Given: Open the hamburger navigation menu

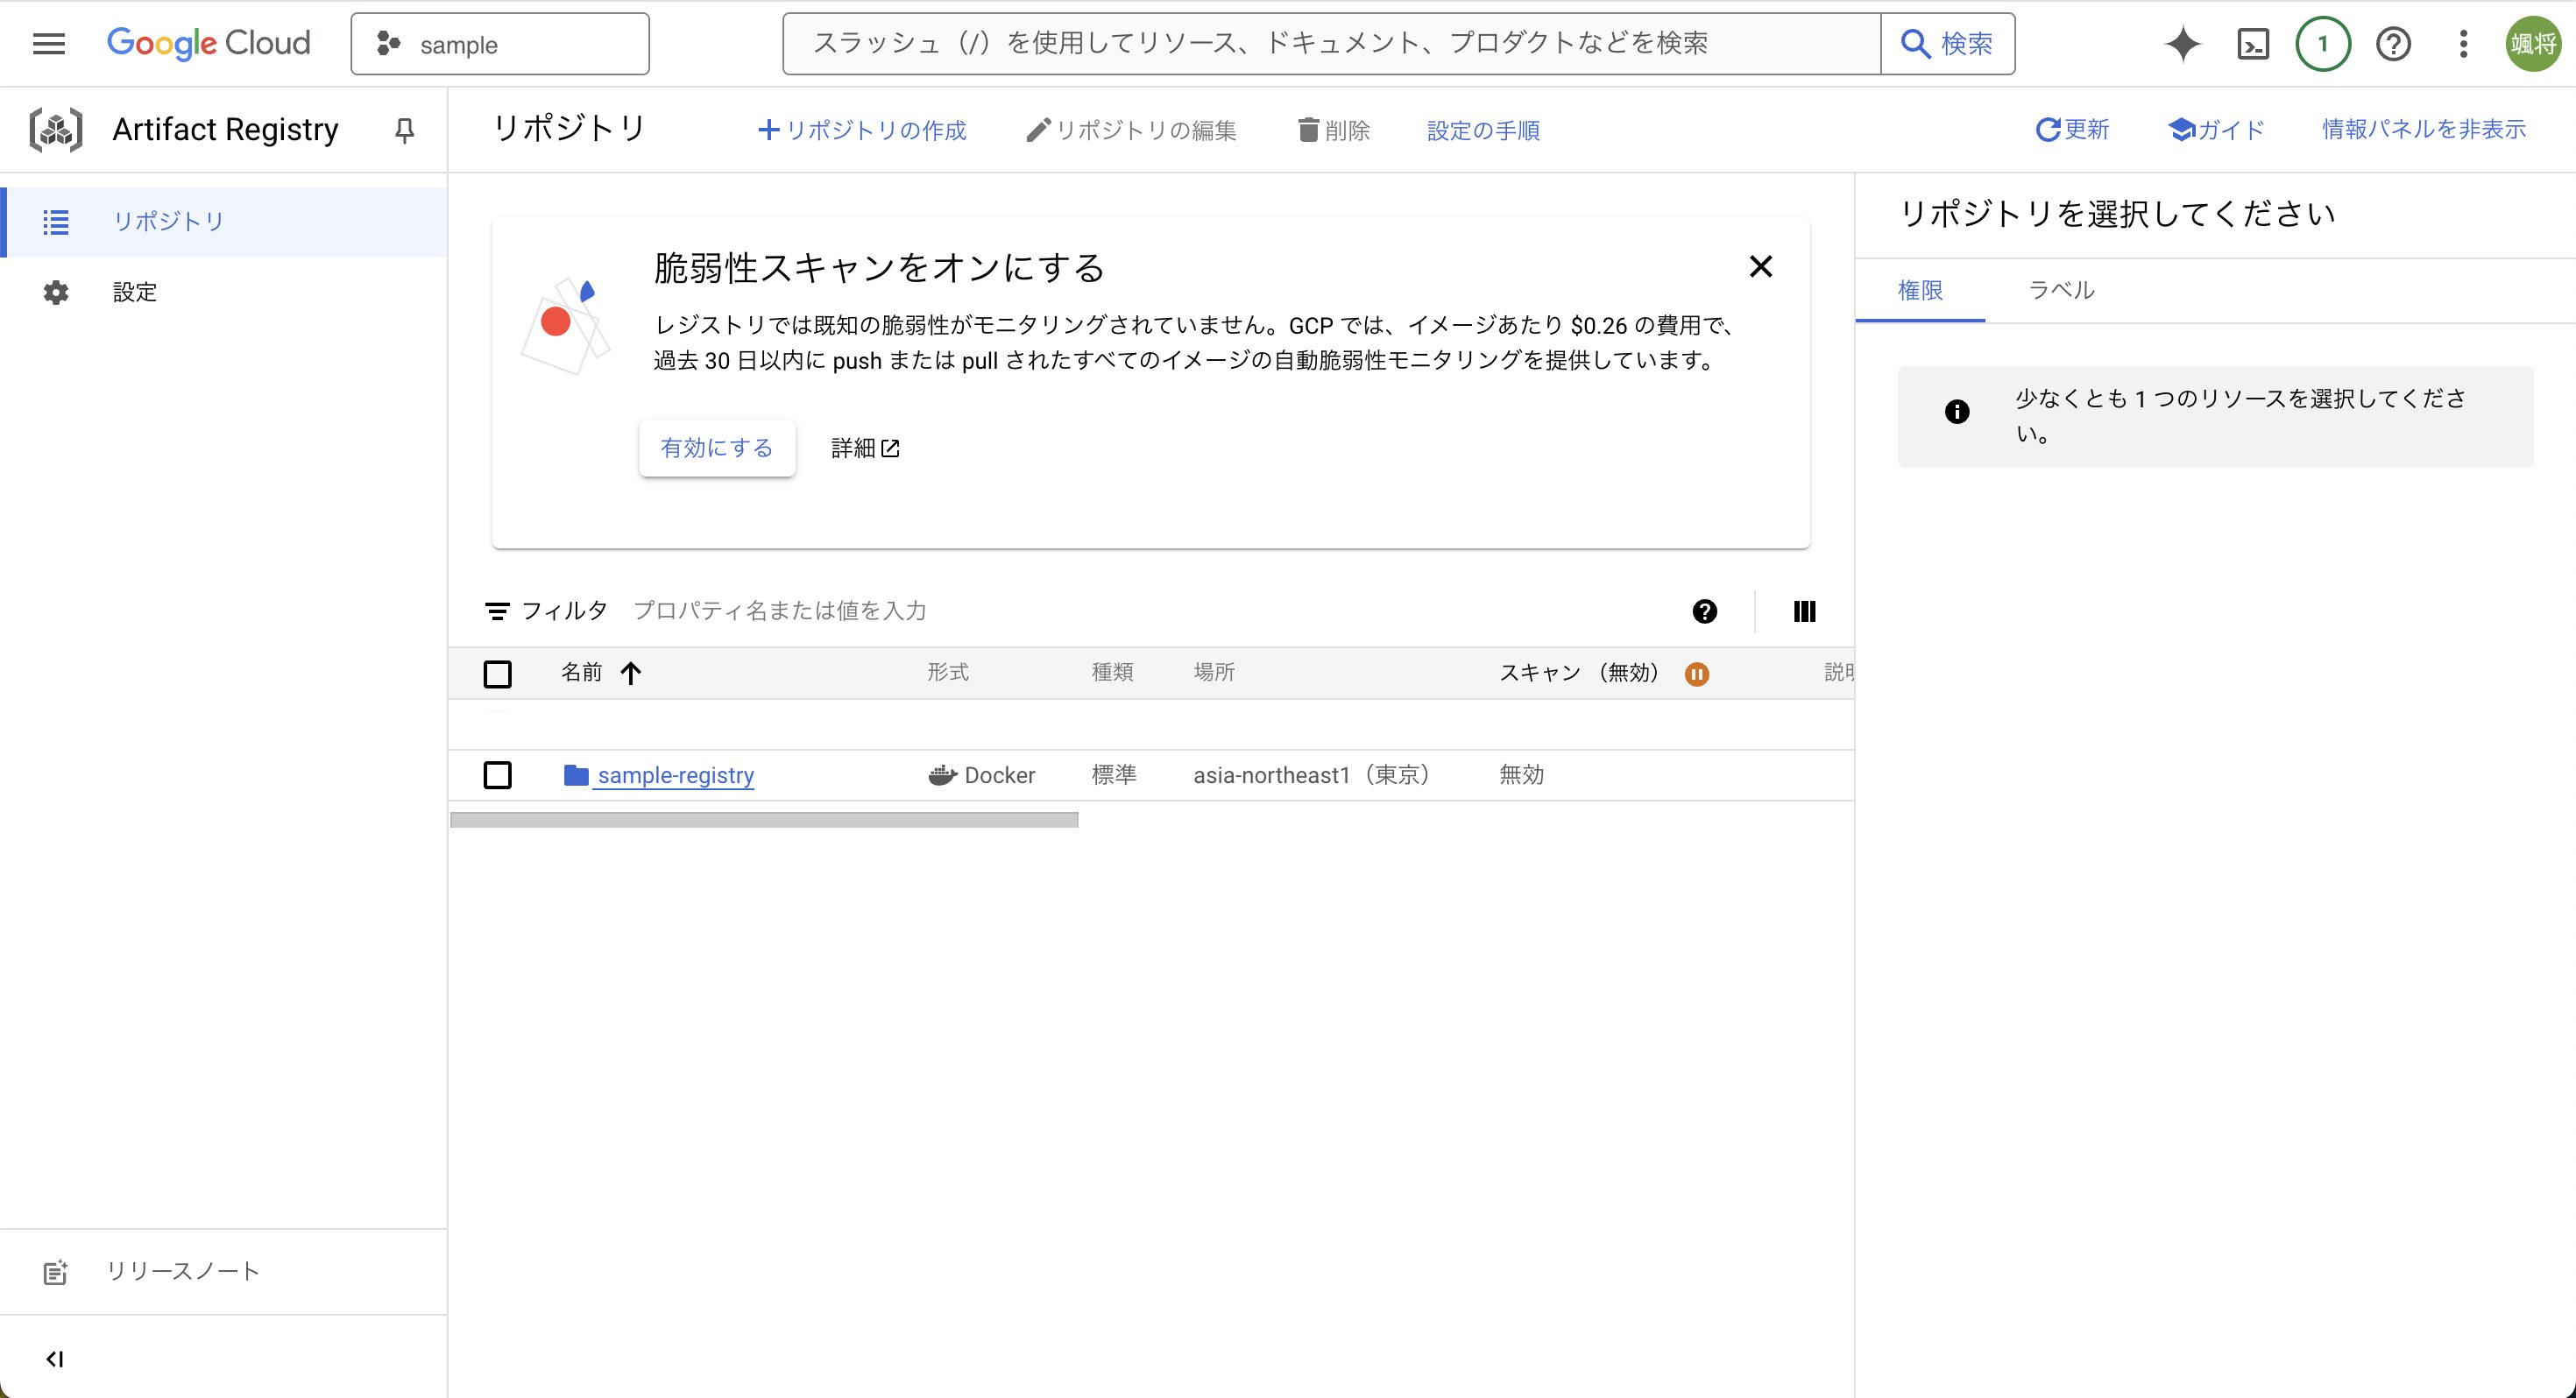Looking at the screenshot, I should [49, 44].
